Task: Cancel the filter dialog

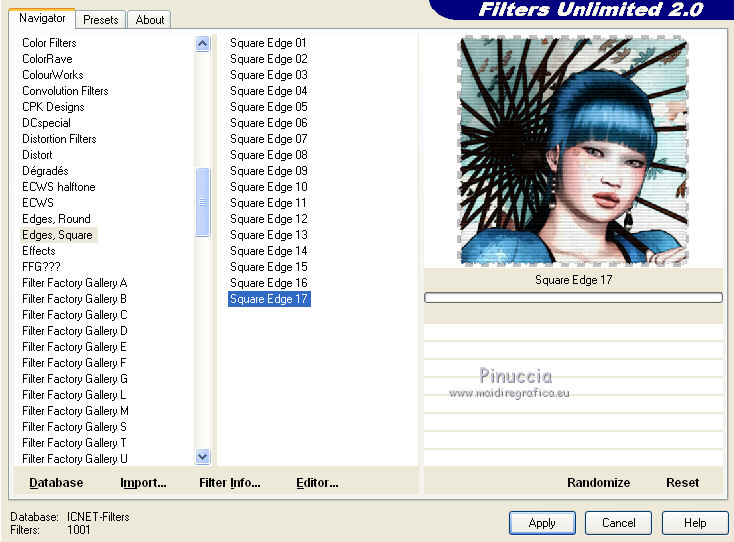Action: [x=618, y=523]
